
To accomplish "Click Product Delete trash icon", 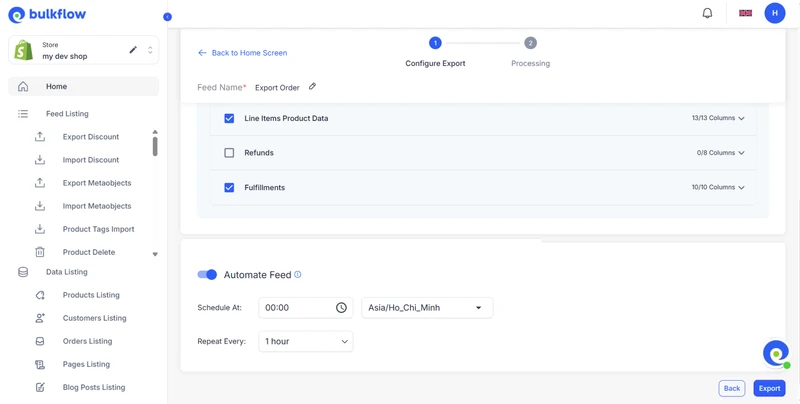I will [x=40, y=252].
